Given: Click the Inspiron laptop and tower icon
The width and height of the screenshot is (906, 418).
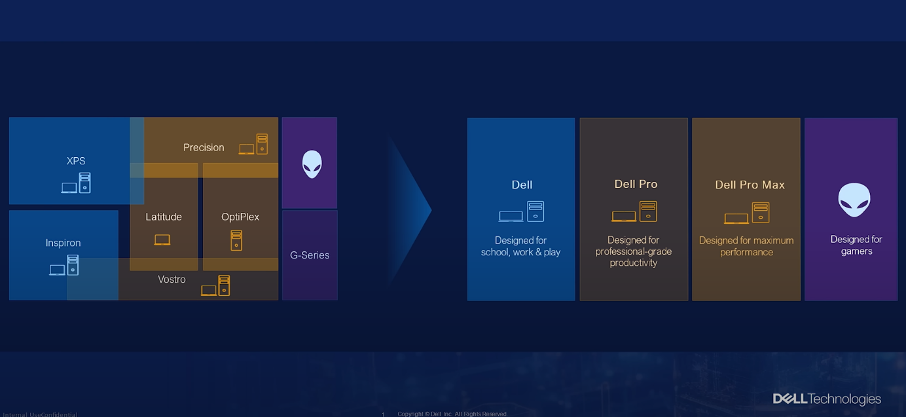Looking at the screenshot, I should click(64, 265).
